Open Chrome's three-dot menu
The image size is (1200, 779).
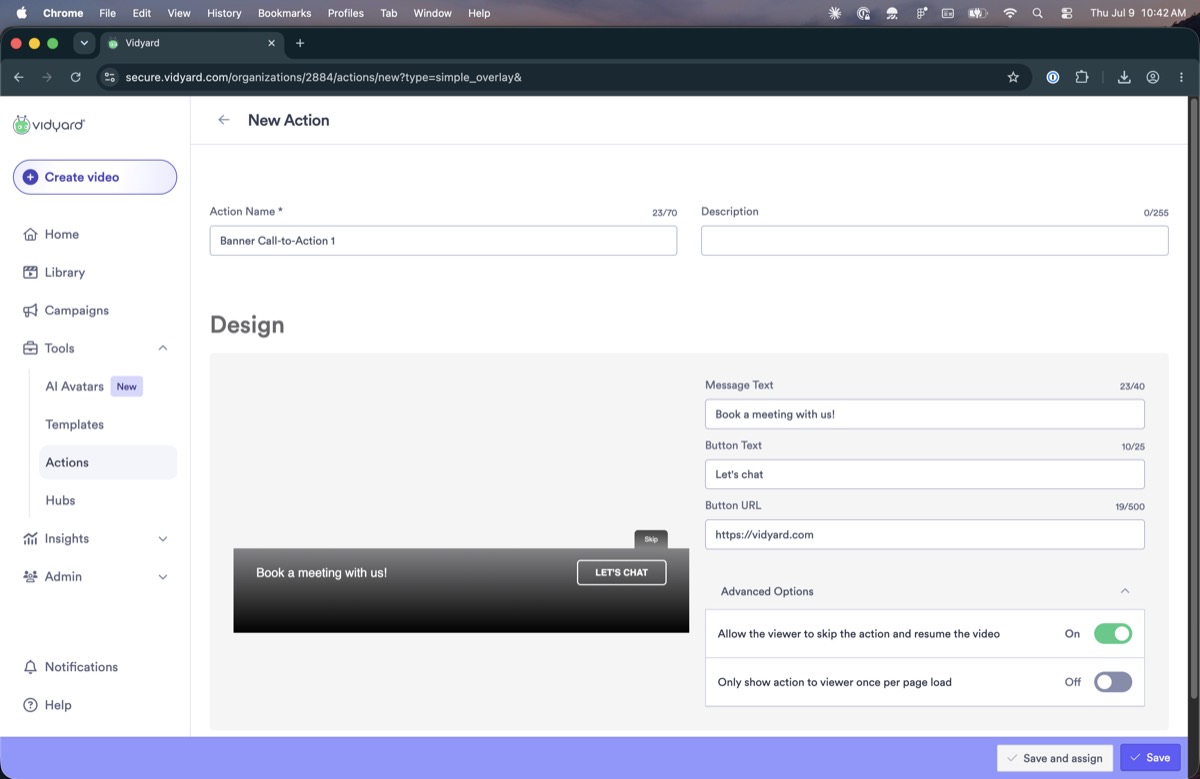[1181, 77]
